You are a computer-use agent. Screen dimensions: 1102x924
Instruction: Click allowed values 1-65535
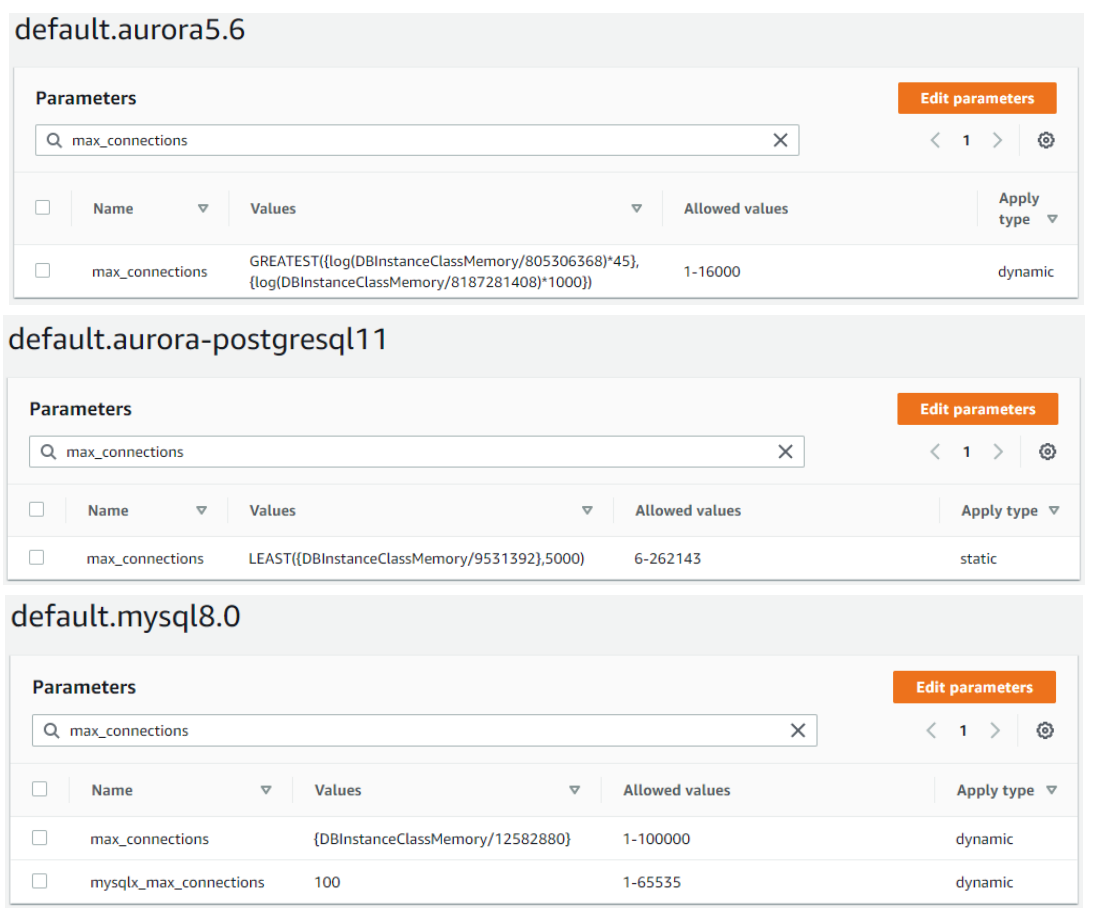point(652,883)
